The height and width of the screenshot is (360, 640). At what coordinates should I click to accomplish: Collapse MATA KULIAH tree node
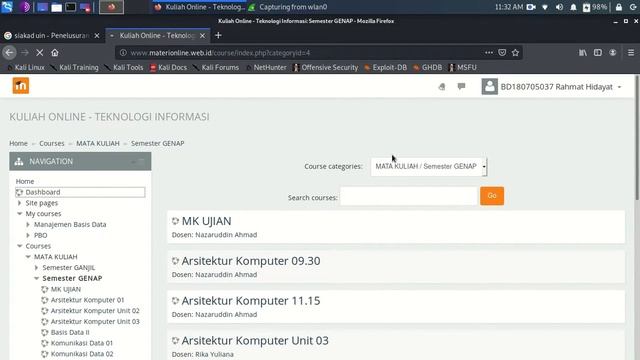(x=28, y=257)
